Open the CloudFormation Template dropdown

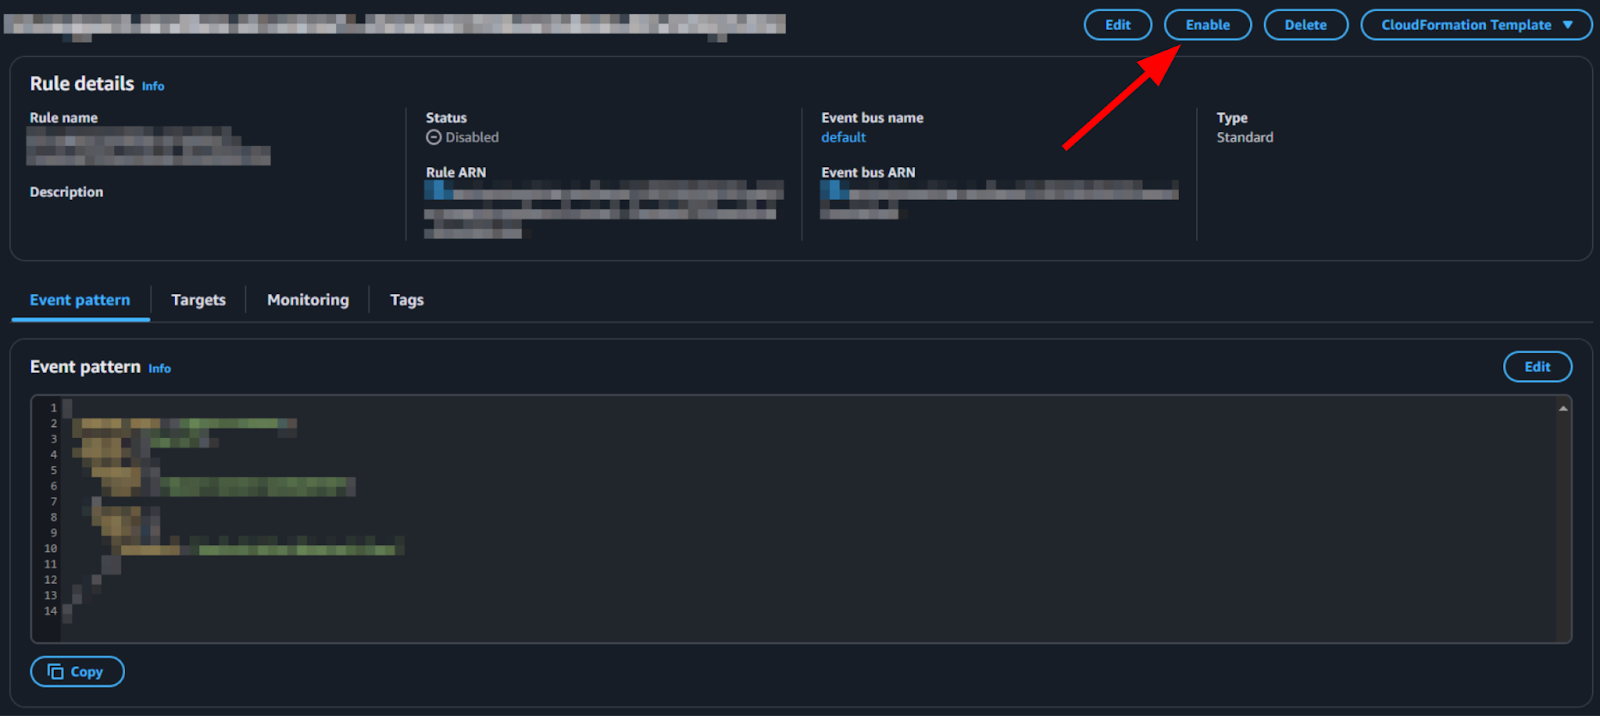tap(1476, 25)
